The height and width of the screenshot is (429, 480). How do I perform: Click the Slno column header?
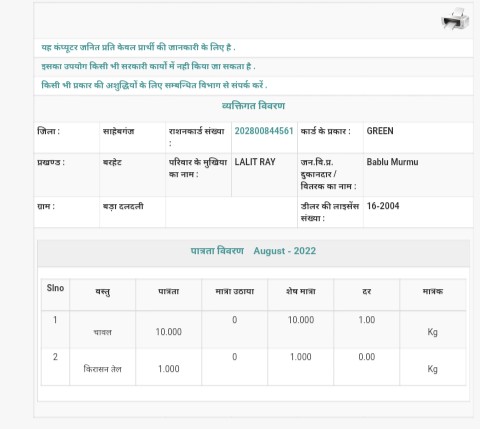pyautogui.click(x=55, y=288)
